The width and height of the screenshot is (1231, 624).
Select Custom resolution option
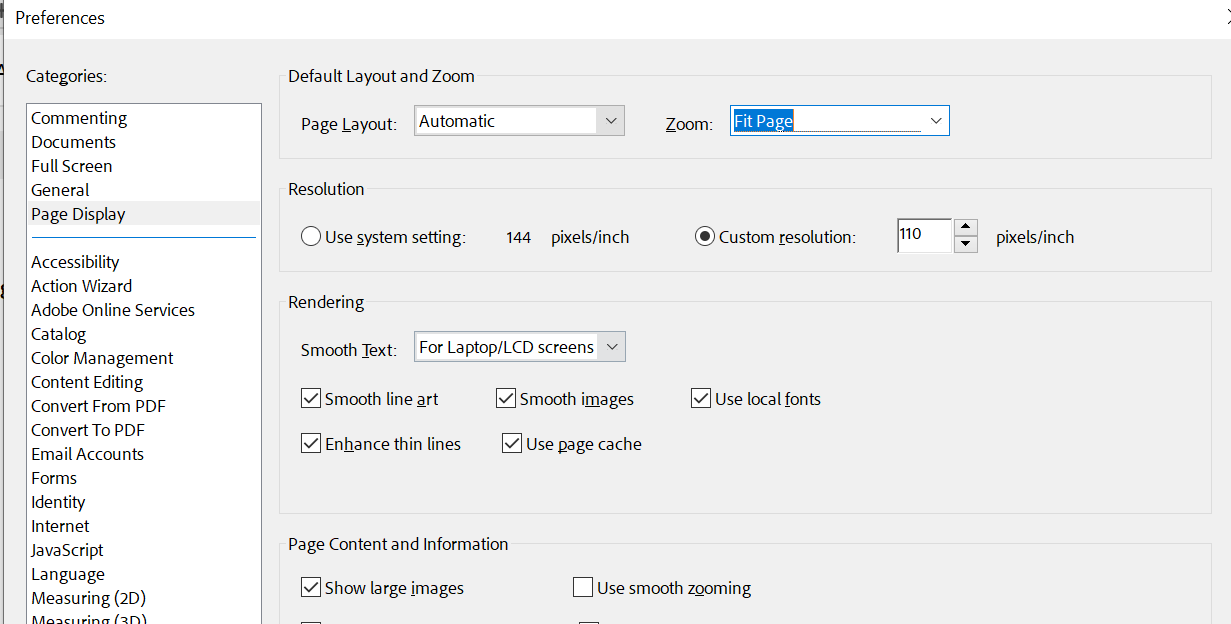(705, 236)
